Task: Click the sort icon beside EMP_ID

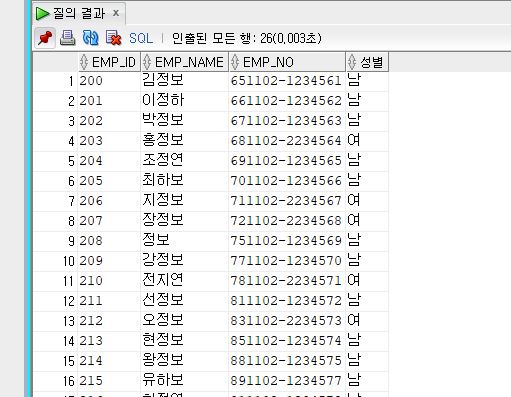Action: coord(84,62)
